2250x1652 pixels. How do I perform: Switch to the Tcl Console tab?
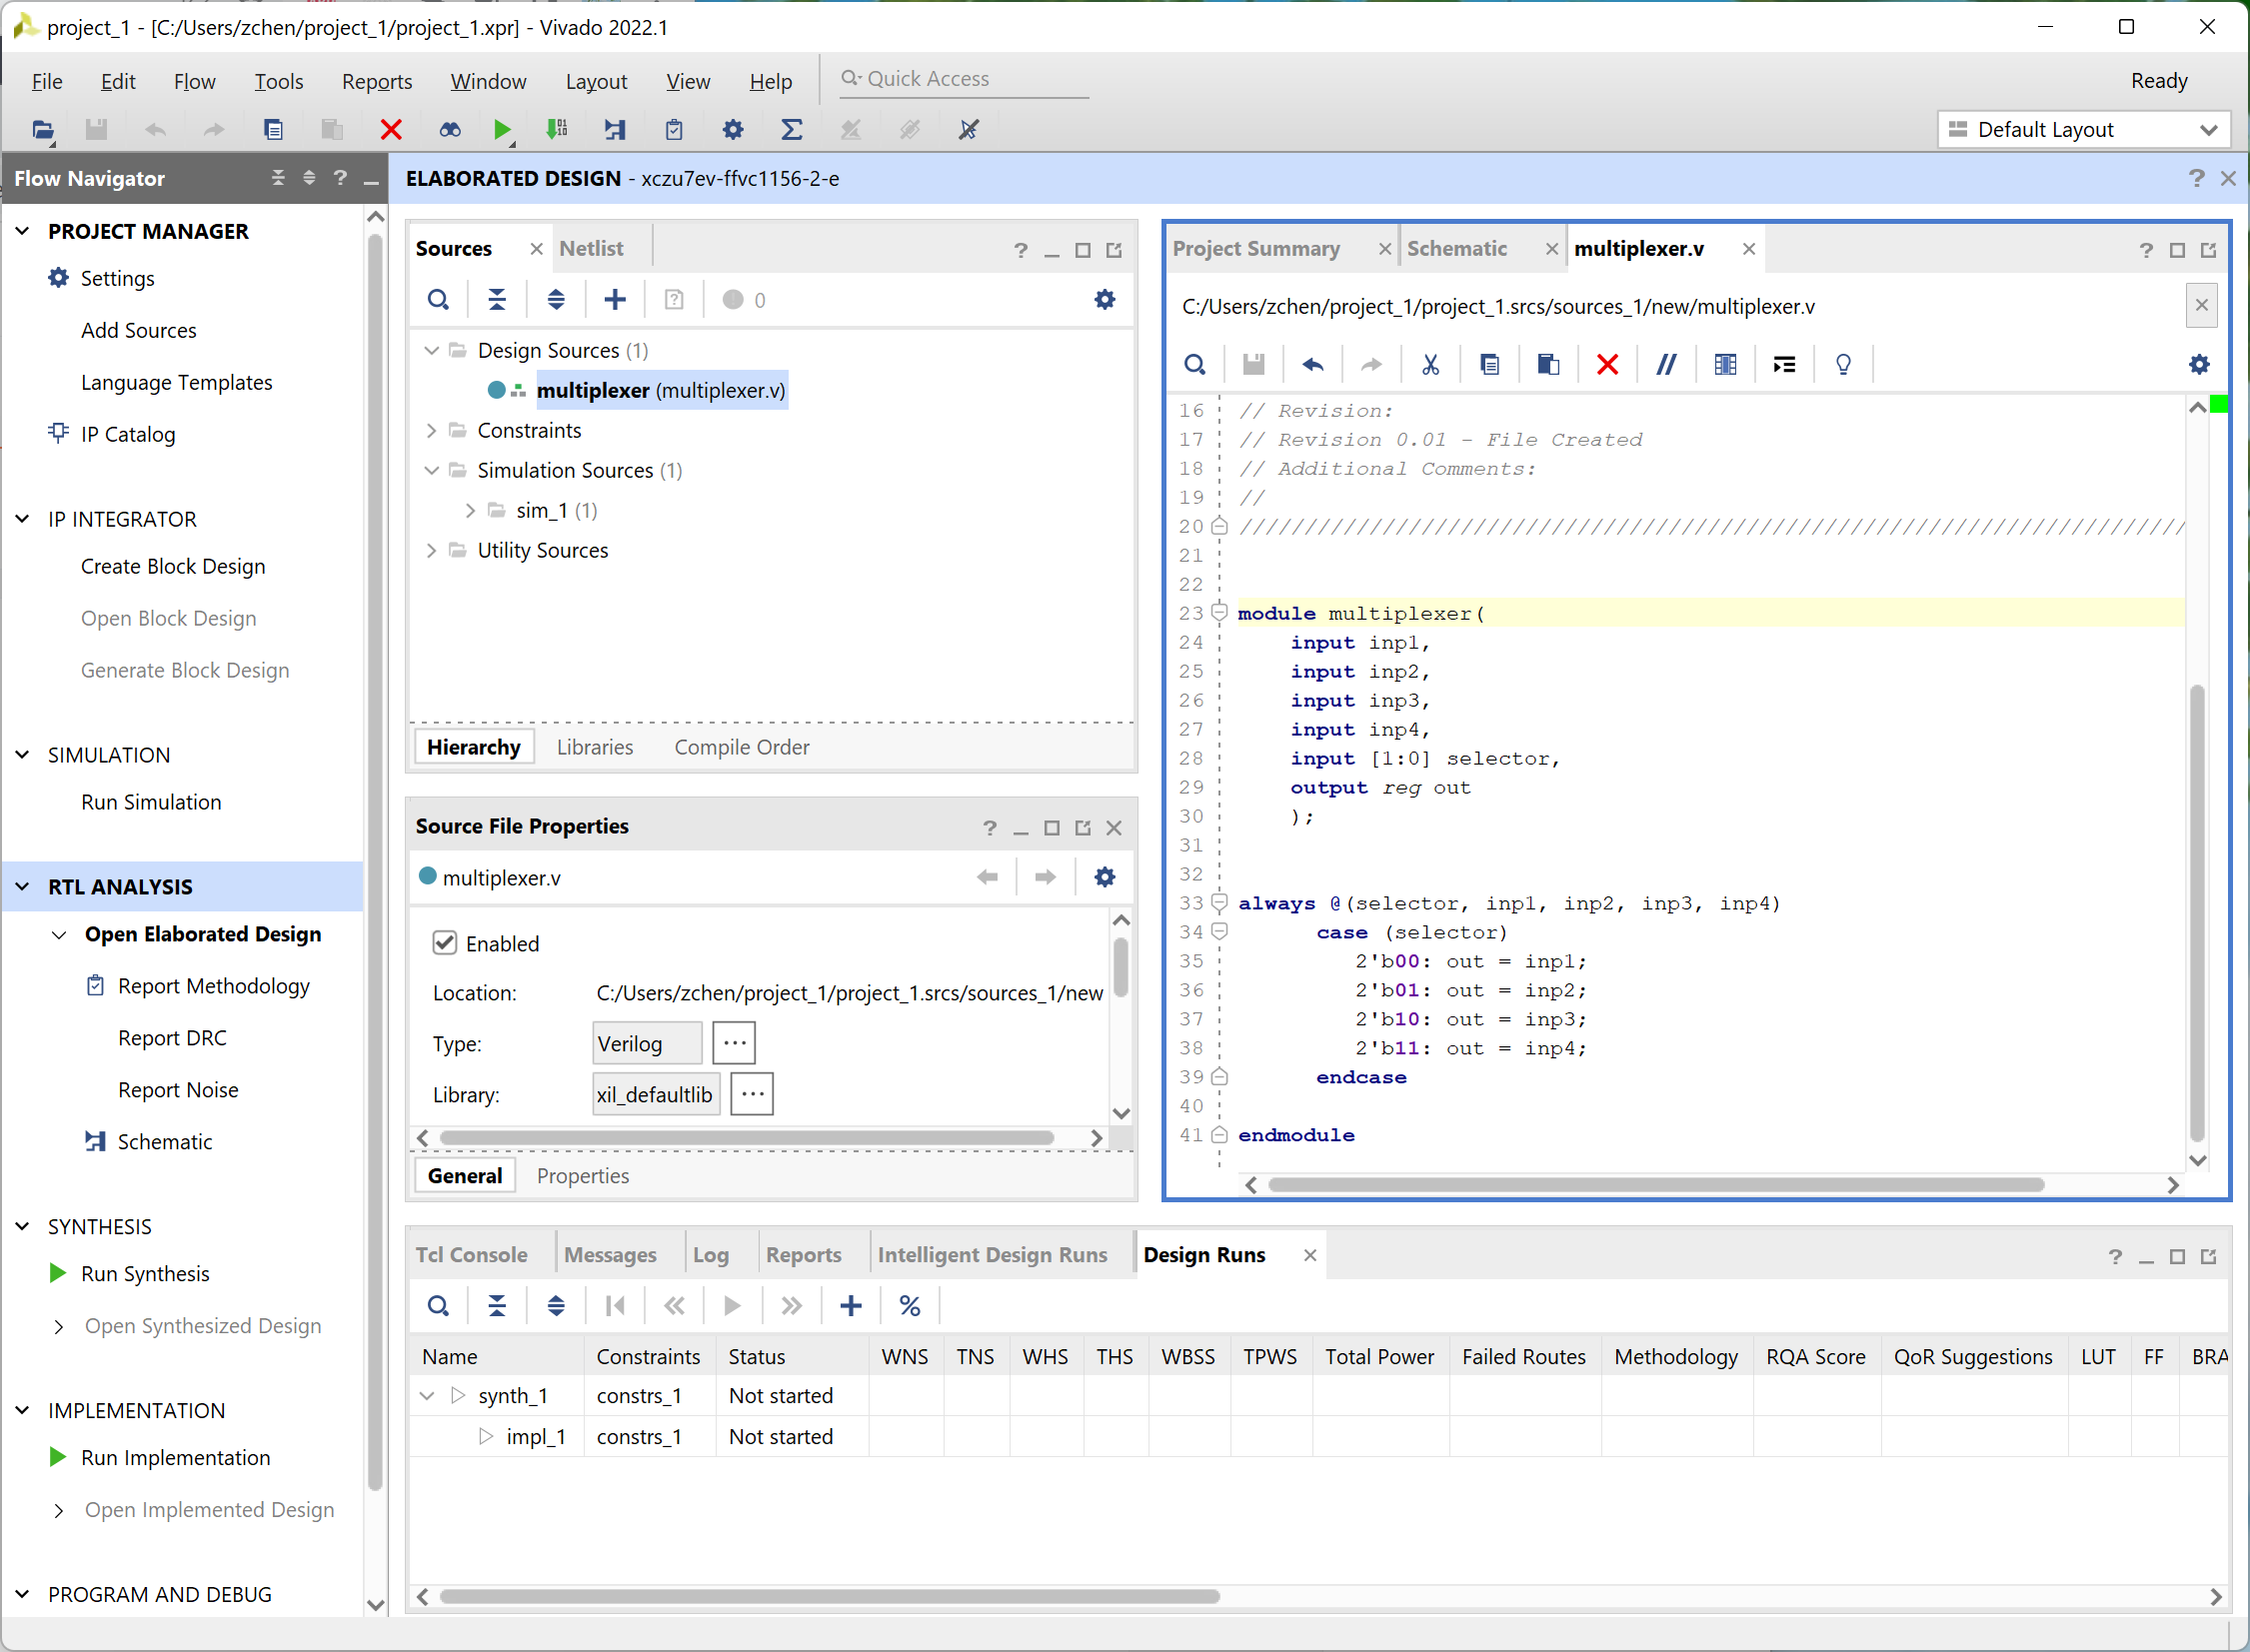click(471, 1255)
